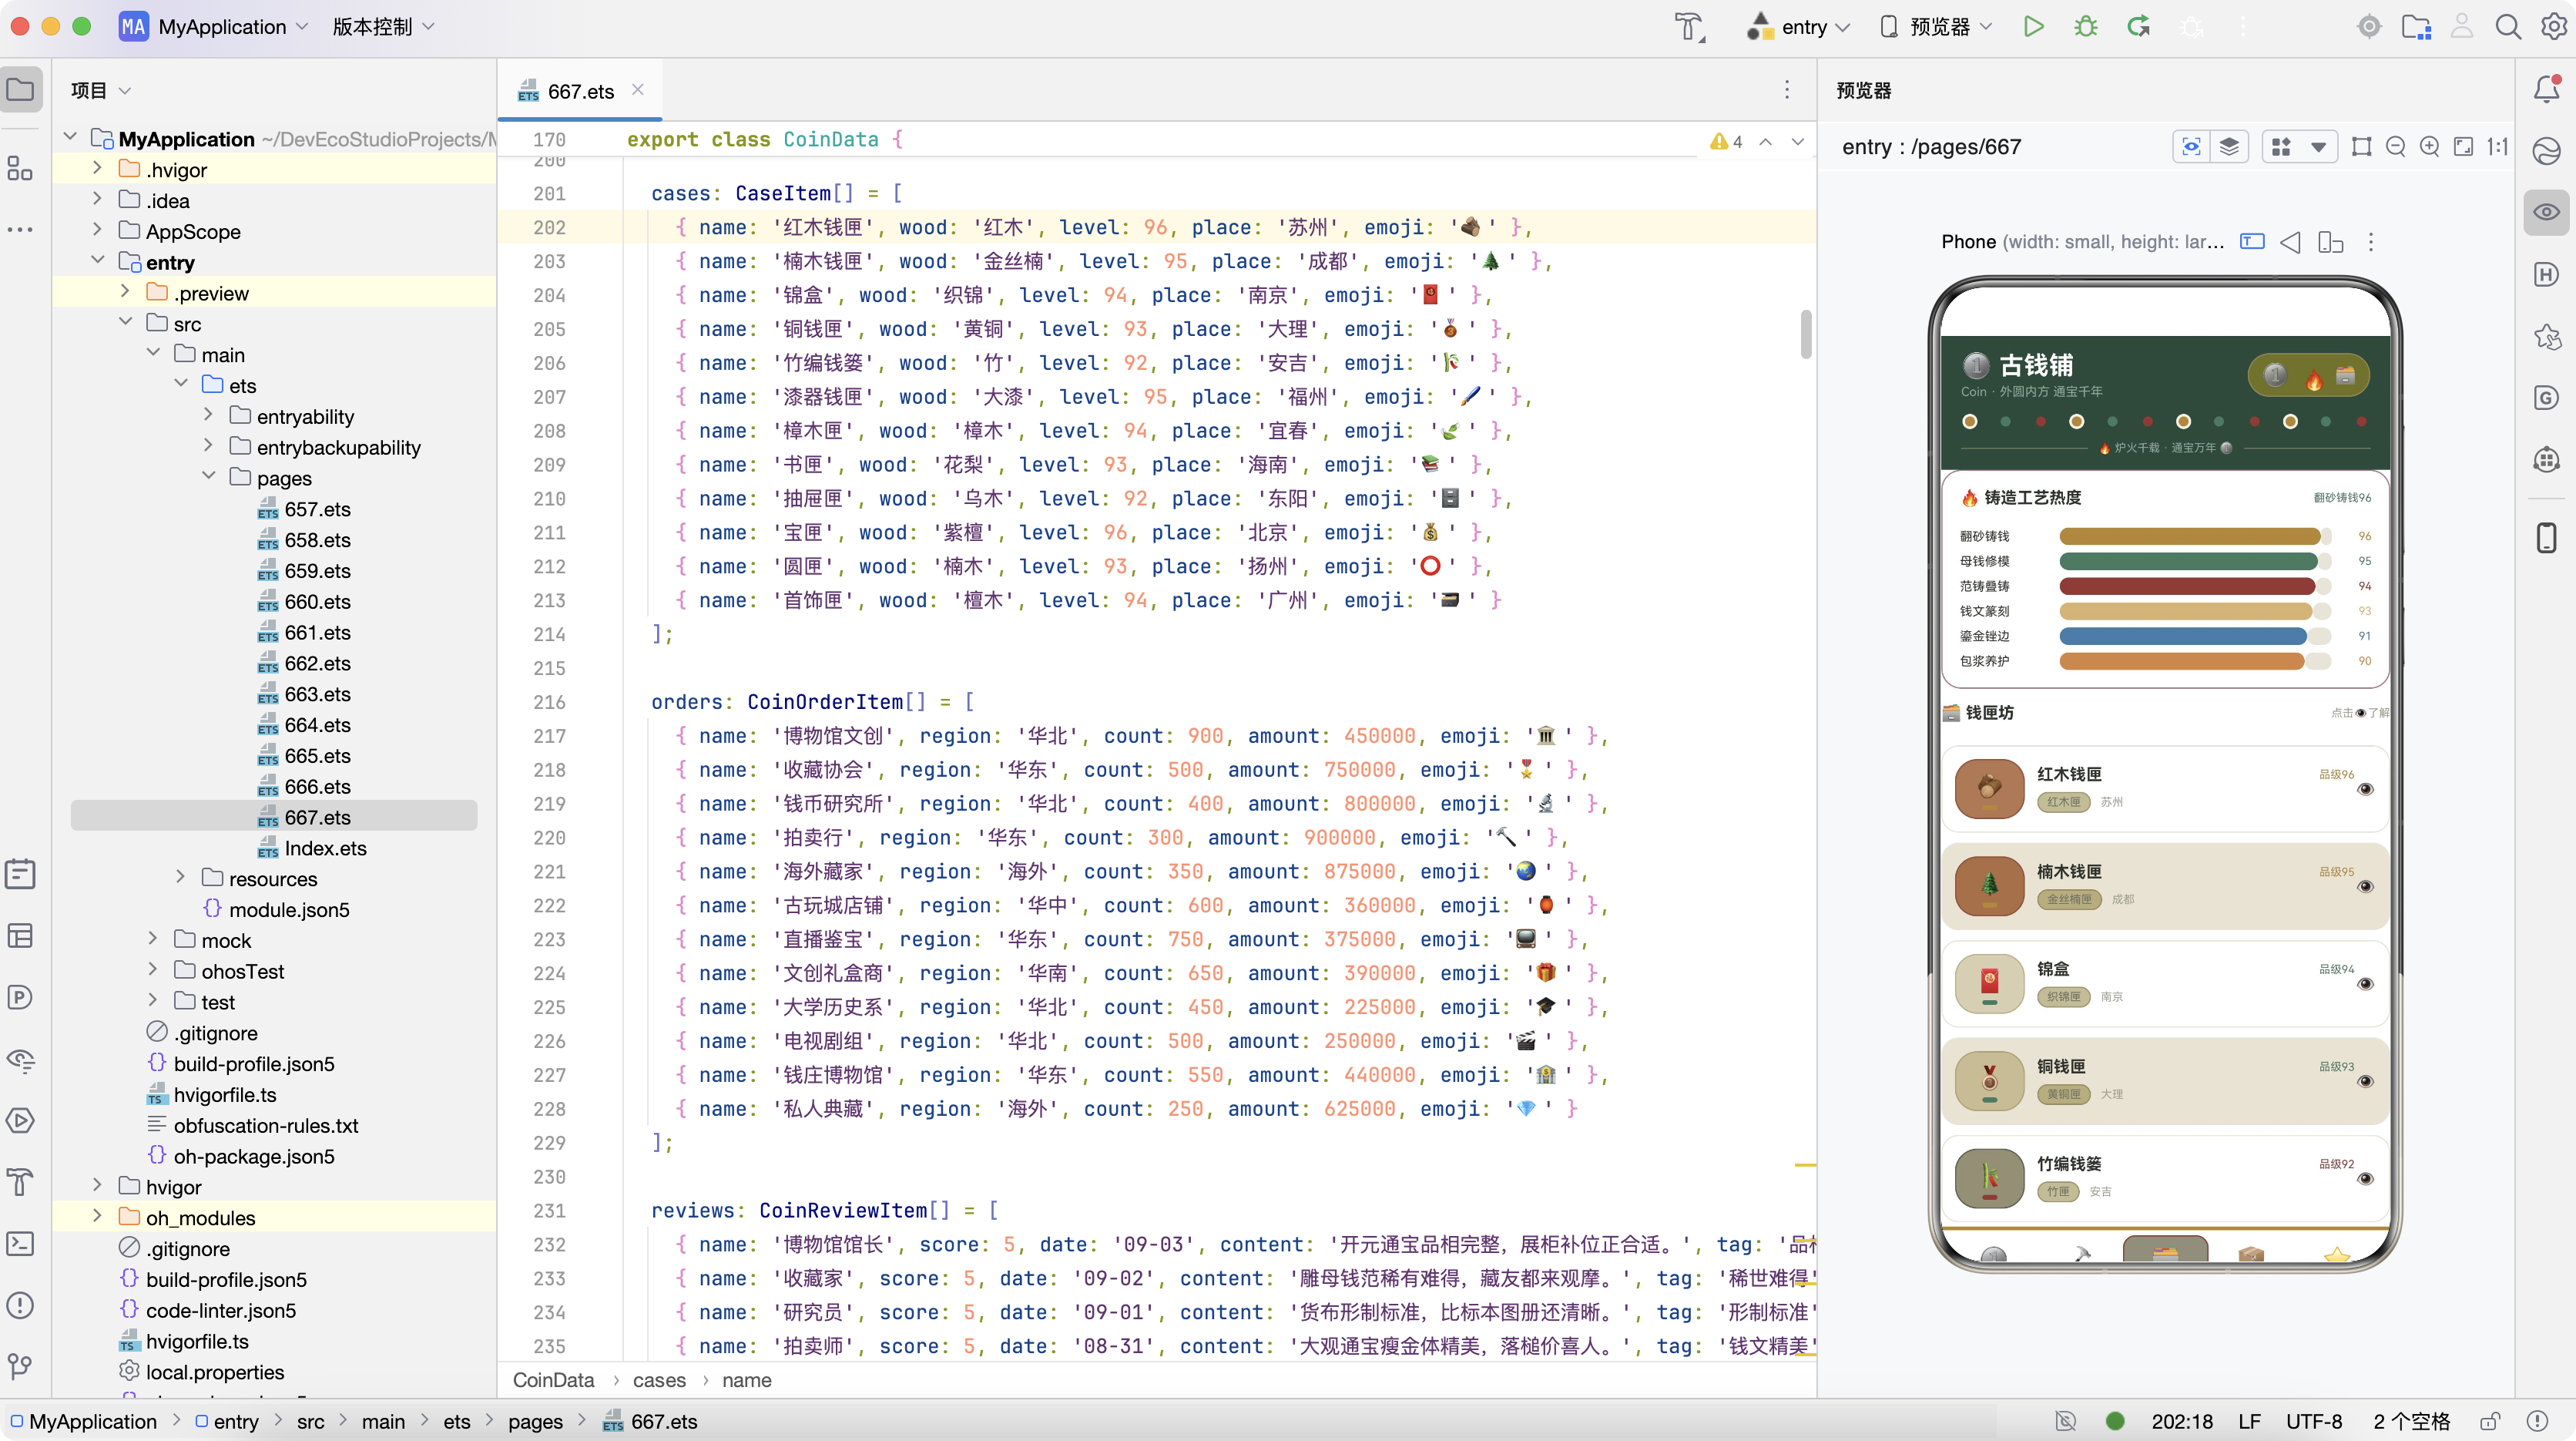
Task: Zoom in the previewer
Action: (2430, 147)
